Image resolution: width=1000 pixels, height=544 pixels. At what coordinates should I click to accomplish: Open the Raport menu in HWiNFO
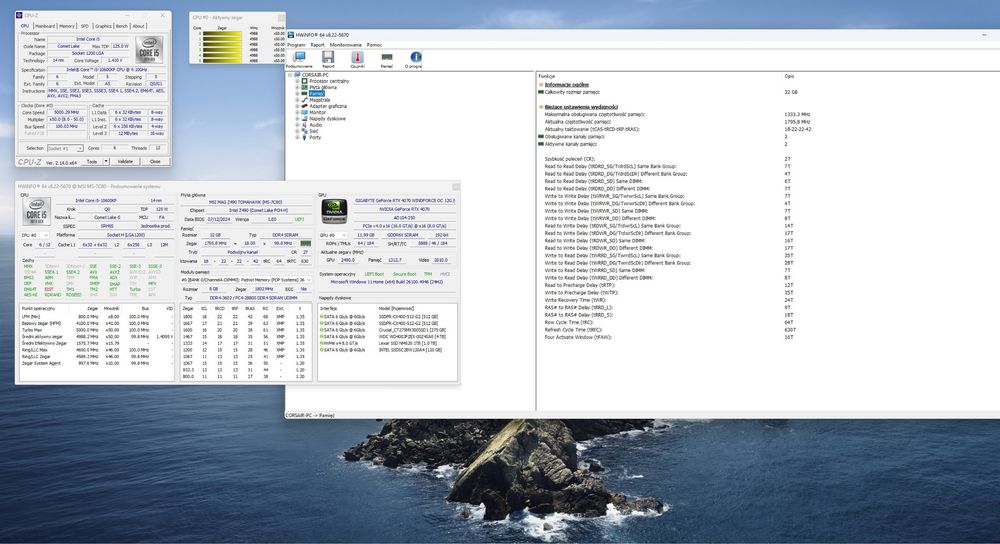pyautogui.click(x=318, y=45)
